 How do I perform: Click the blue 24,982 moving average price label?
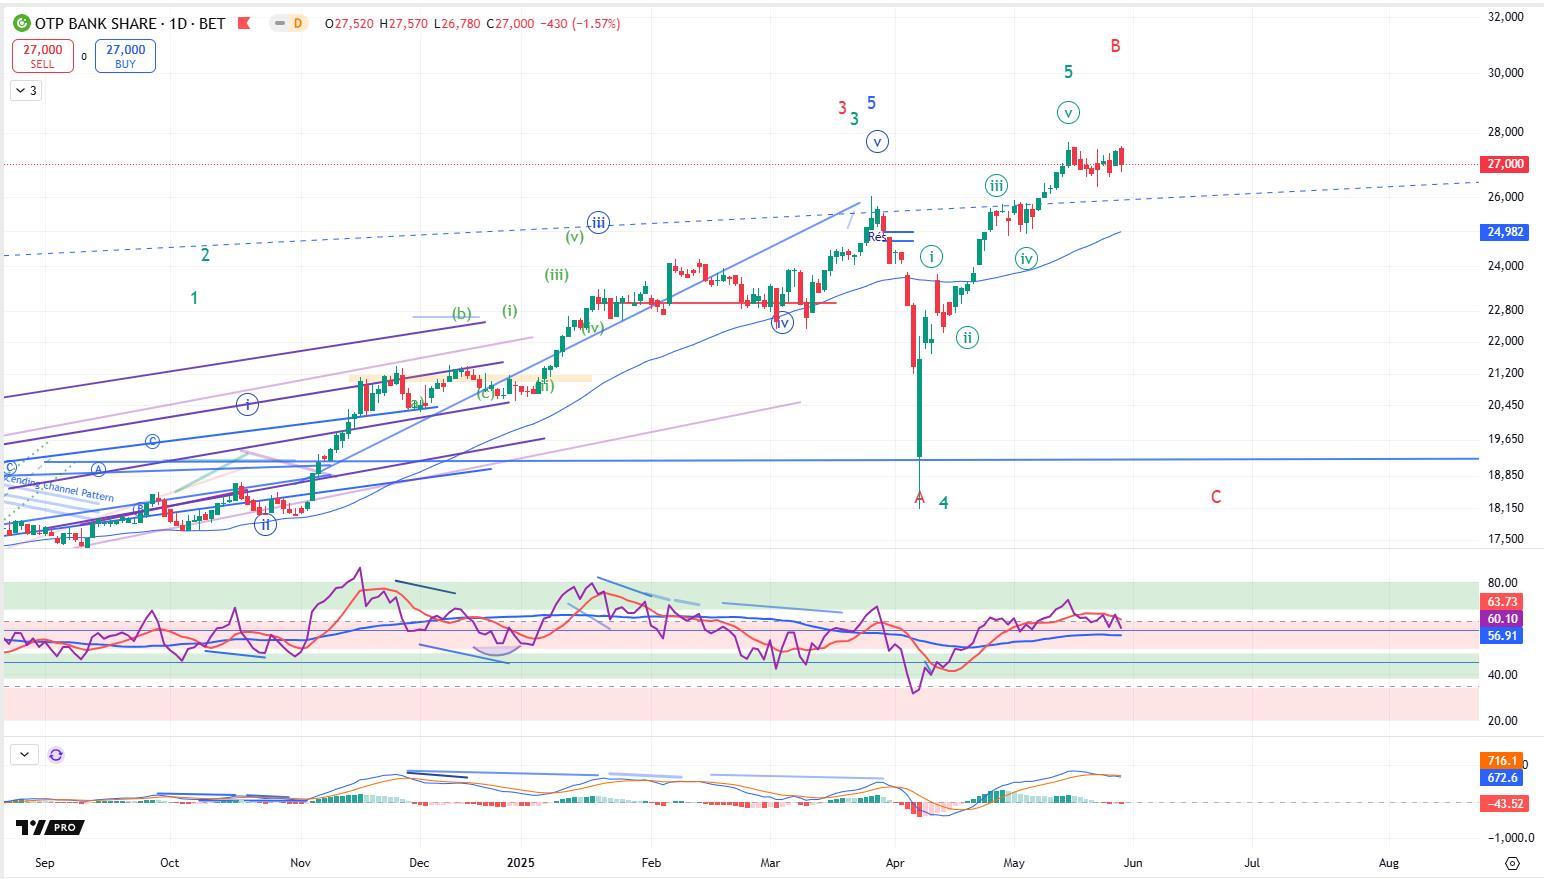[1503, 232]
